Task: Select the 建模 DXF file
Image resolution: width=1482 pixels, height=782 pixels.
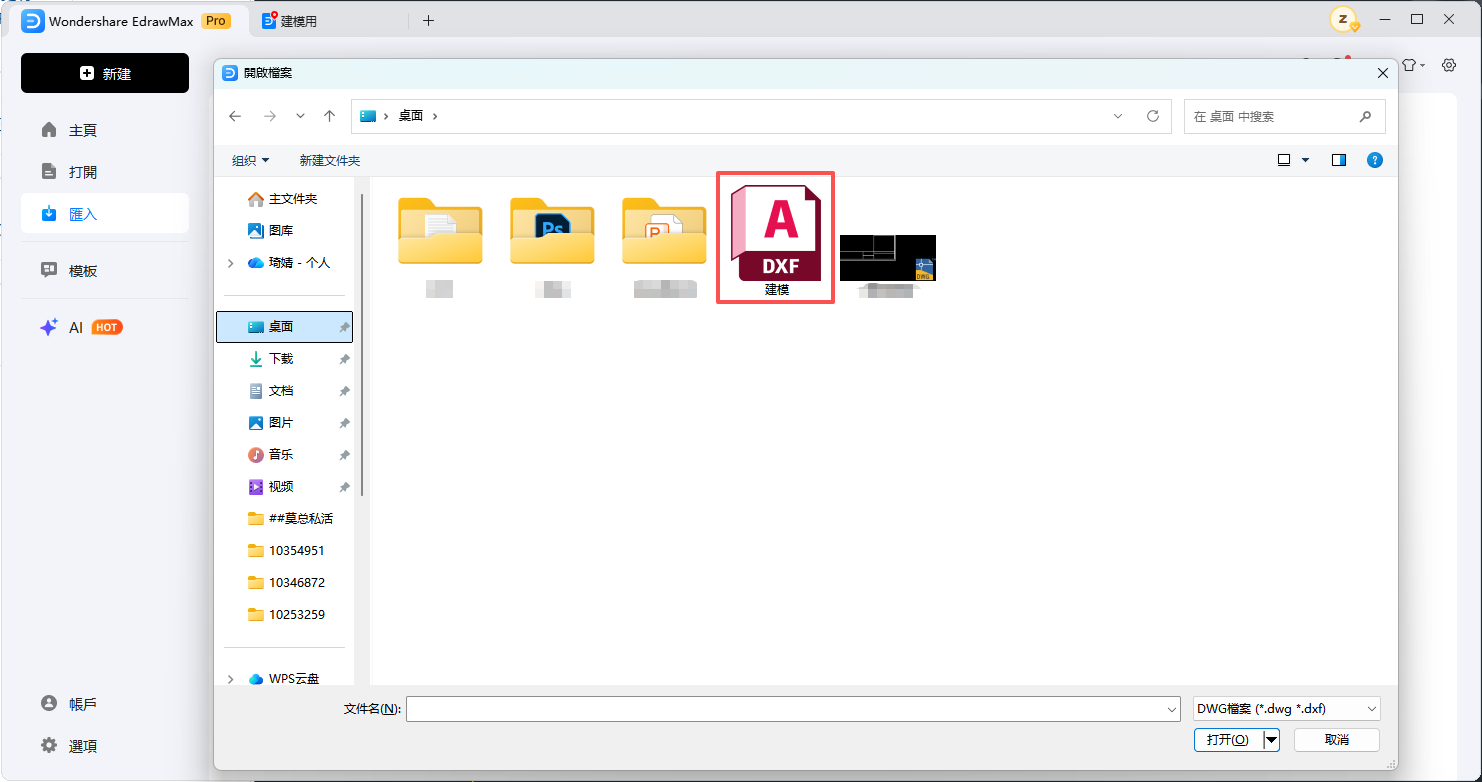Action: 776,238
